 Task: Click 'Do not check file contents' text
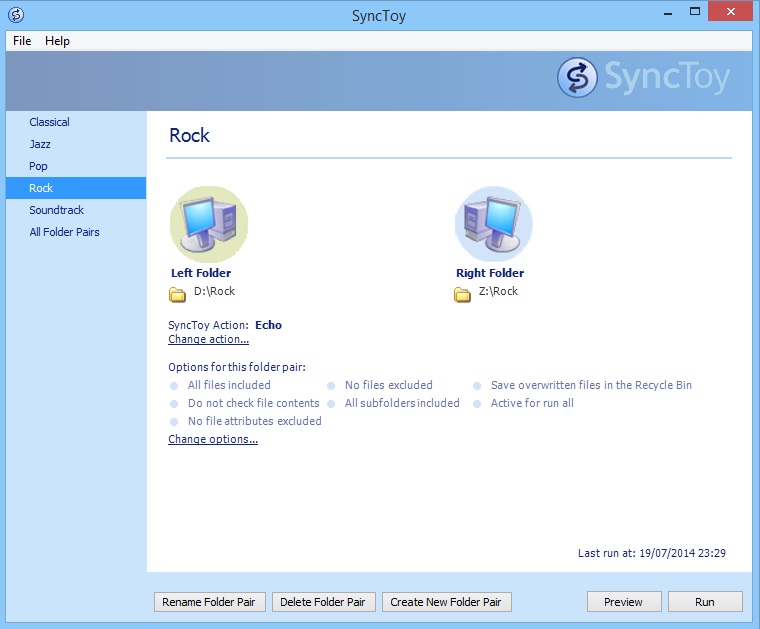[253, 403]
